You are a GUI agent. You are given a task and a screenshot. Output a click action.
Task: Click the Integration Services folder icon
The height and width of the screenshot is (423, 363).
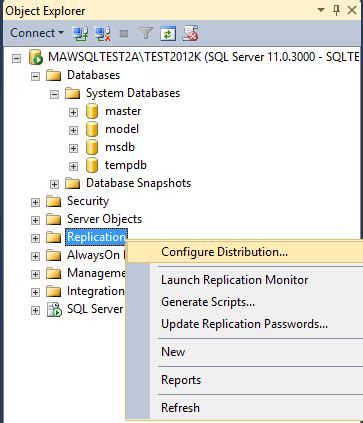pos(53,291)
